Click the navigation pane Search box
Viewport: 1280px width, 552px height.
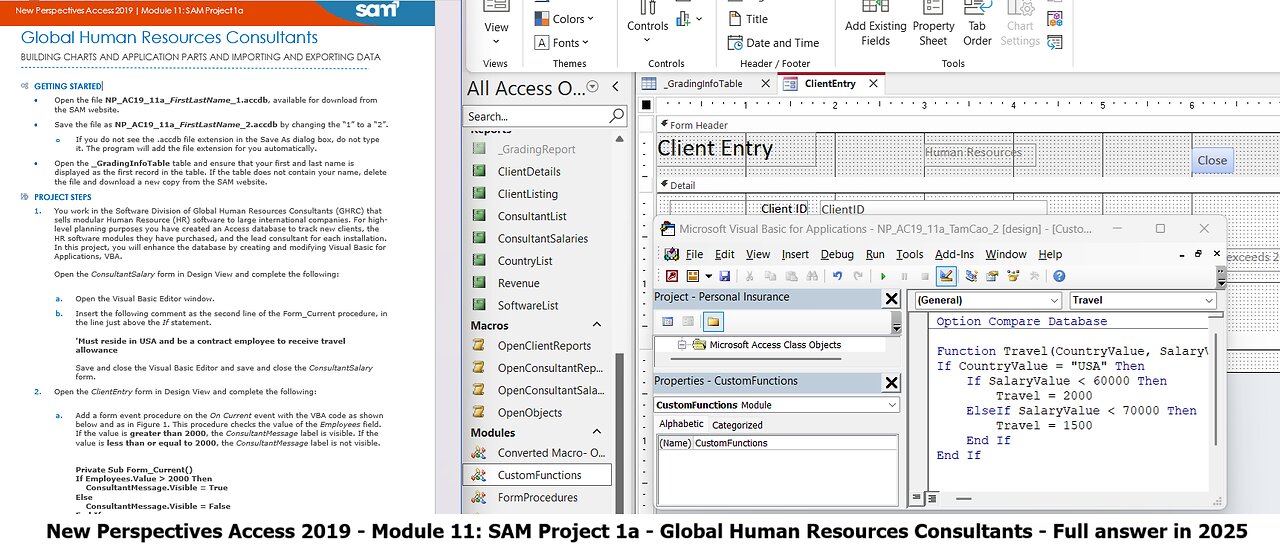coord(546,116)
